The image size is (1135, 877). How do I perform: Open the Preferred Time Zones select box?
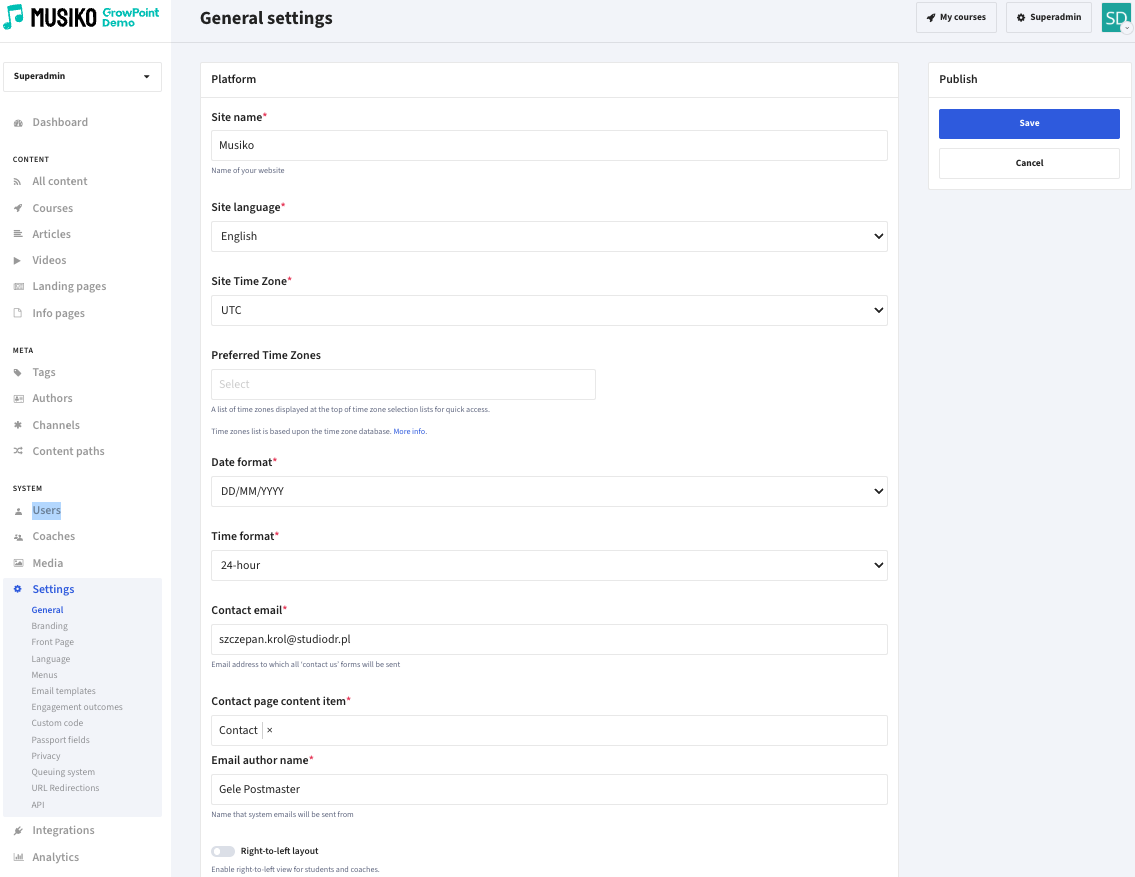(x=403, y=384)
